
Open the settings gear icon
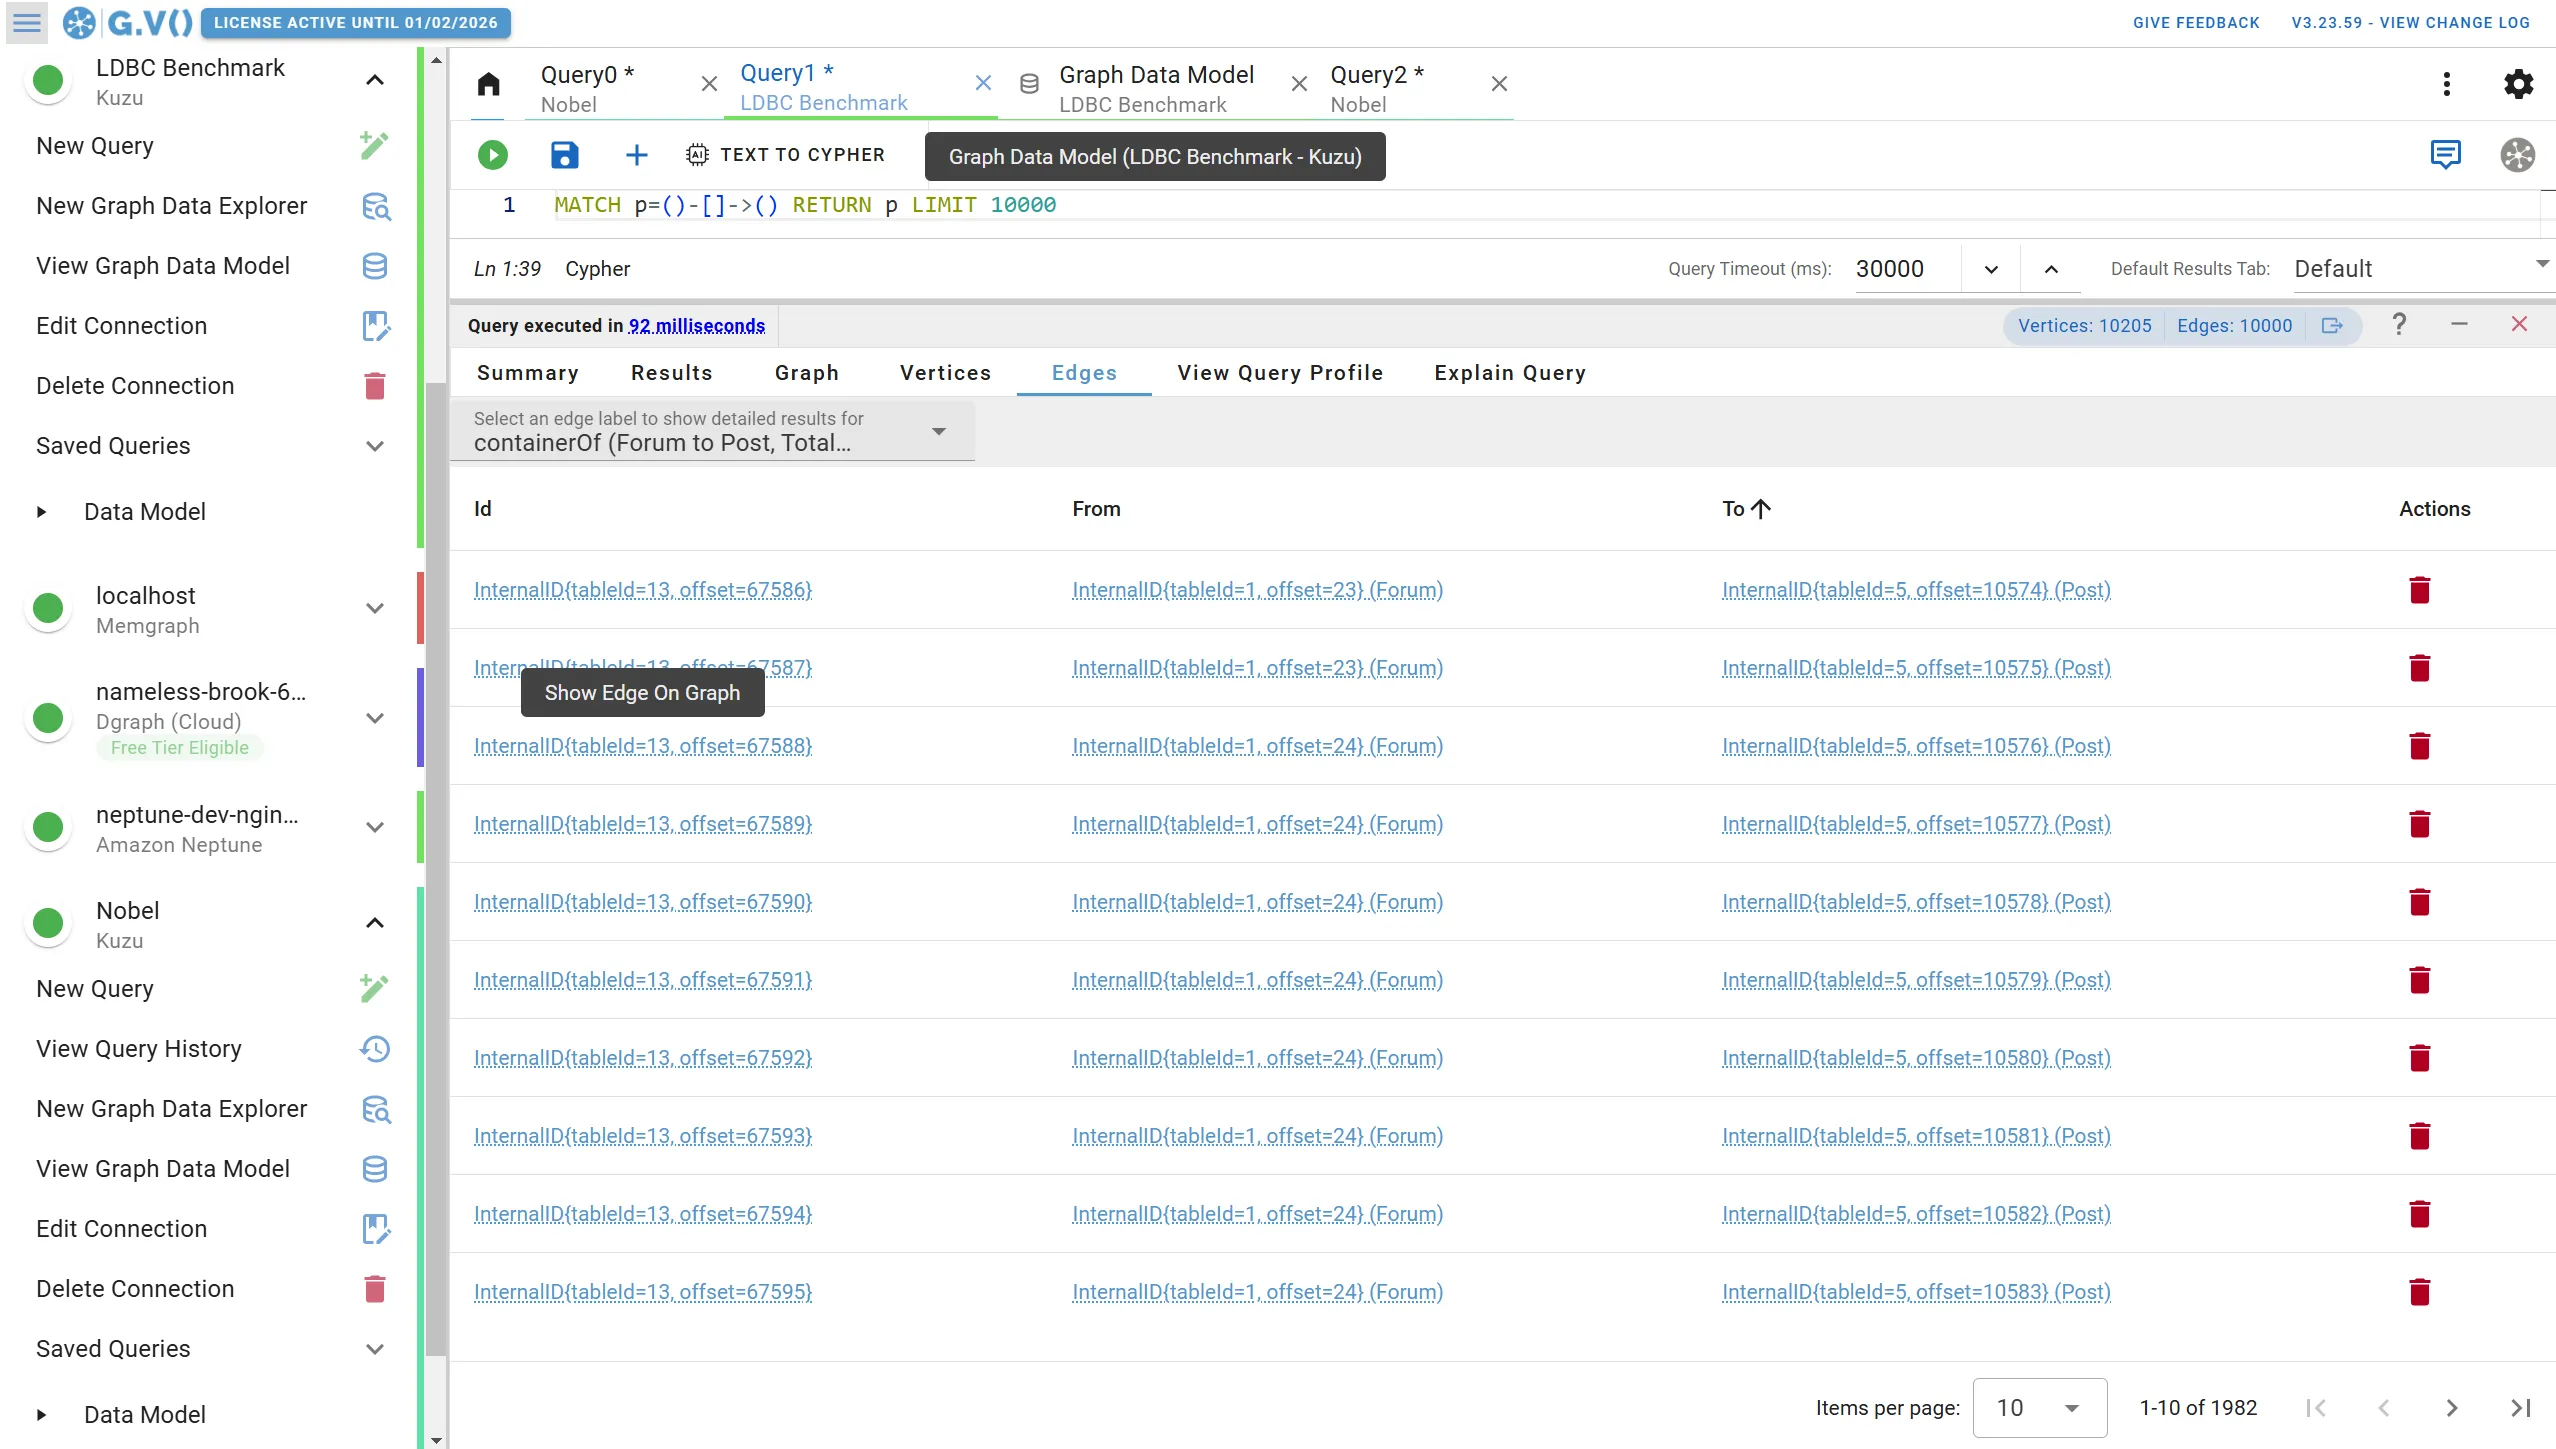coord(2518,84)
